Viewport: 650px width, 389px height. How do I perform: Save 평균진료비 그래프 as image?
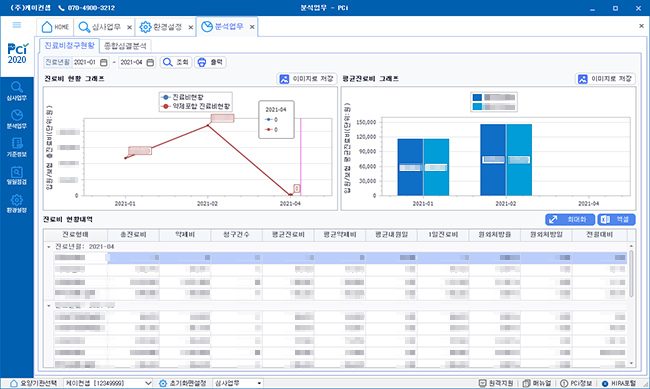tap(605, 79)
